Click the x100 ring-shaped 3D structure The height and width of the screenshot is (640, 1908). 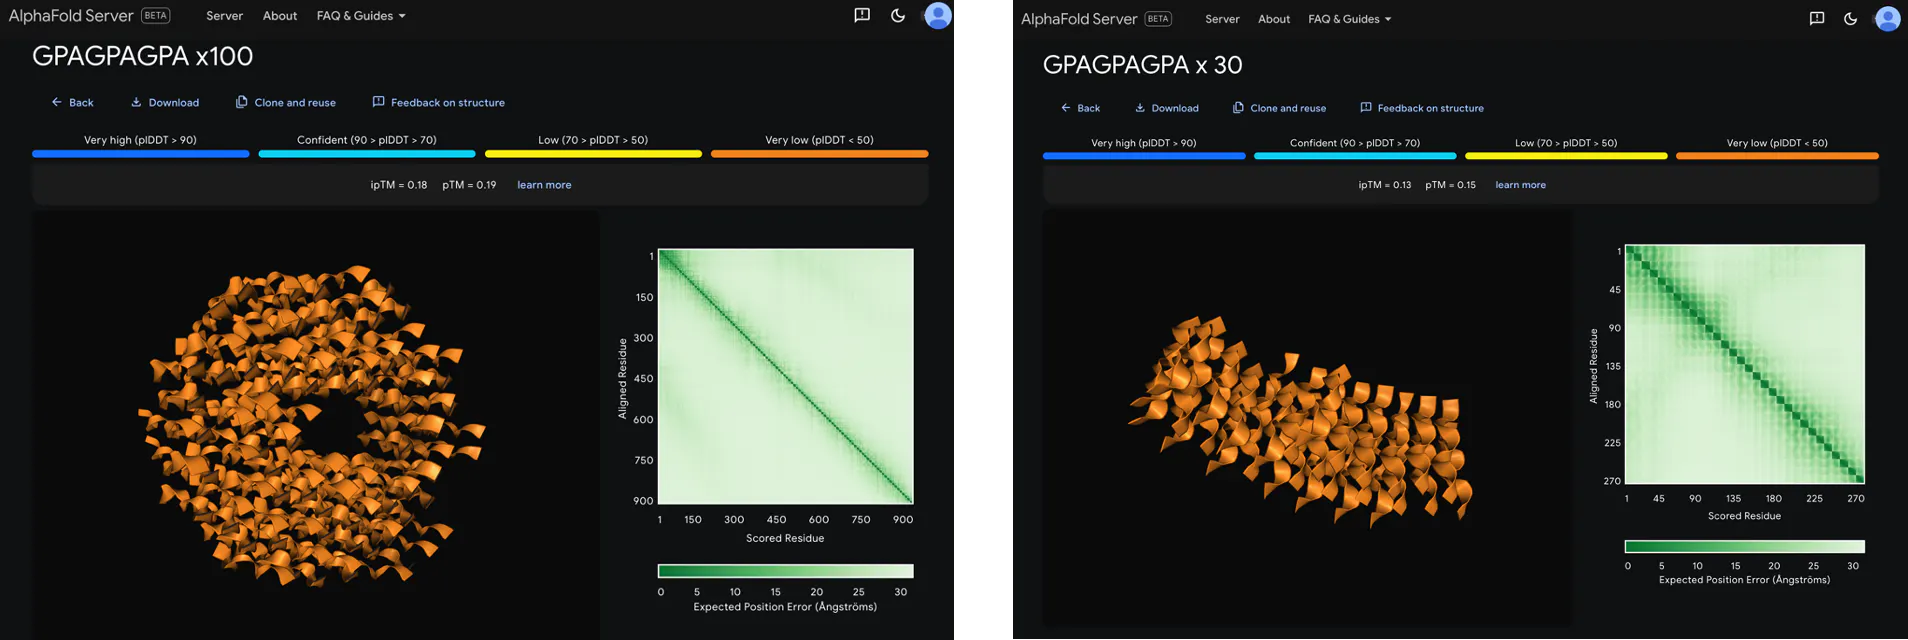pos(310,425)
